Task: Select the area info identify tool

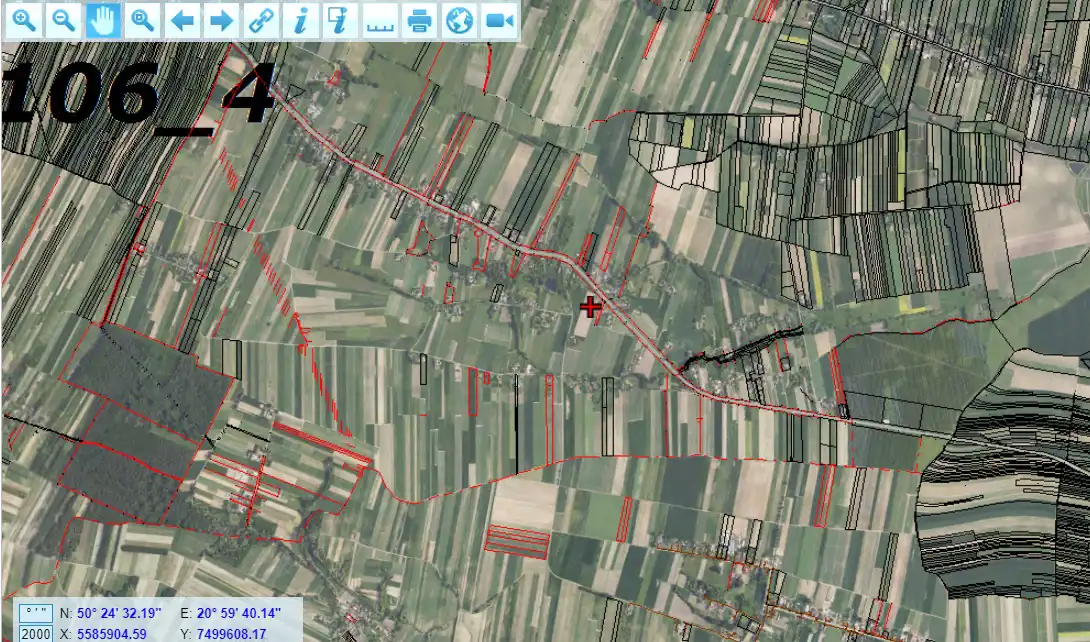Action: click(340, 20)
